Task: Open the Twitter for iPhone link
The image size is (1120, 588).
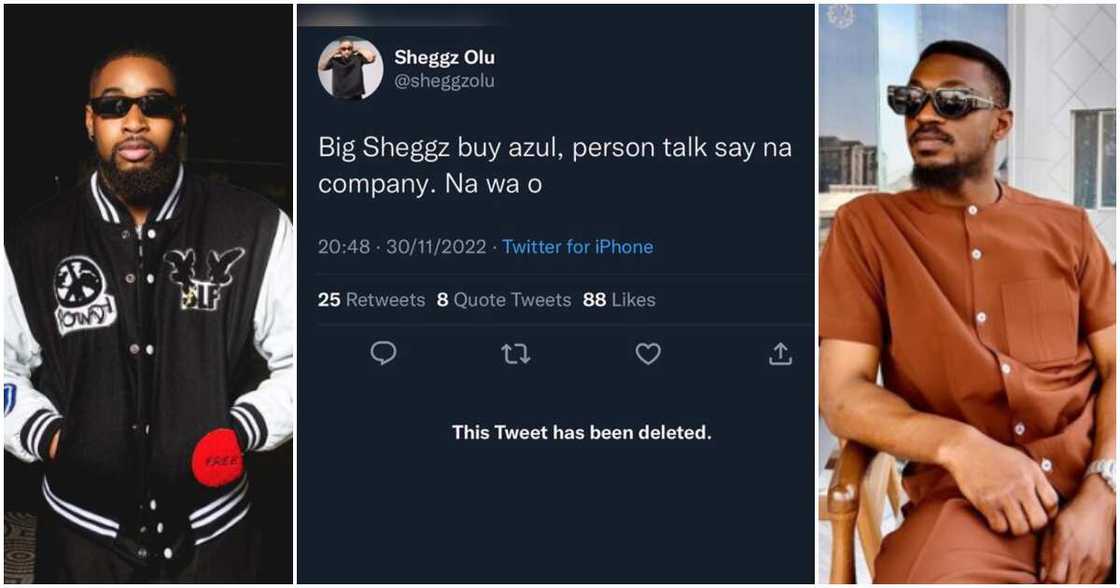Action: click(577, 246)
